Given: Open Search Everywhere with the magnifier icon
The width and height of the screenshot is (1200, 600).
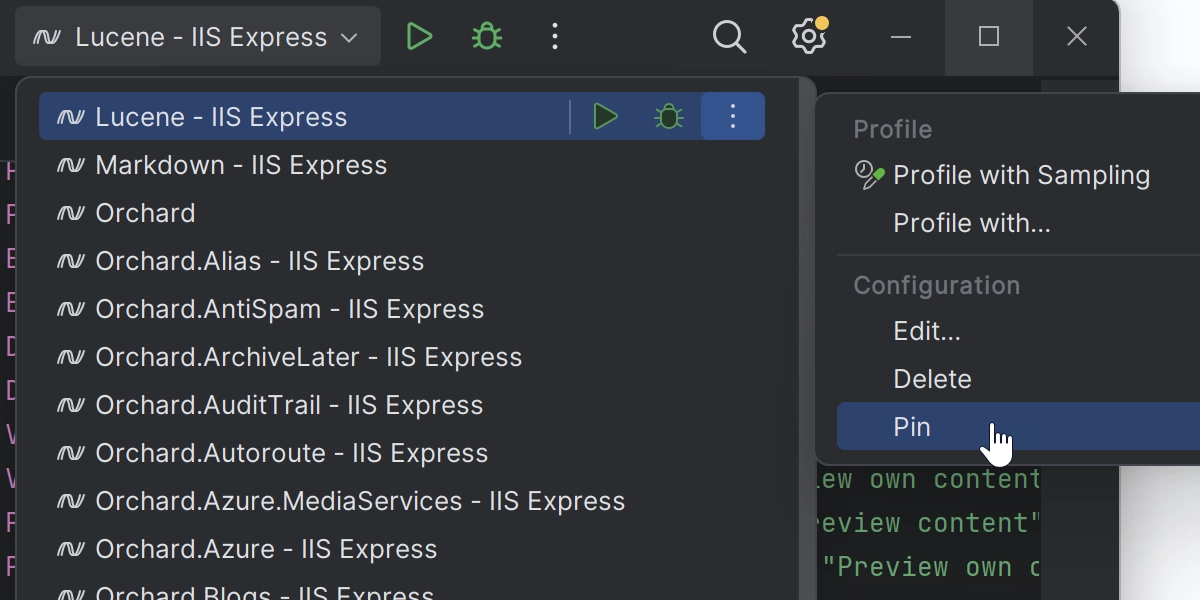Looking at the screenshot, I should coord(730,37).
